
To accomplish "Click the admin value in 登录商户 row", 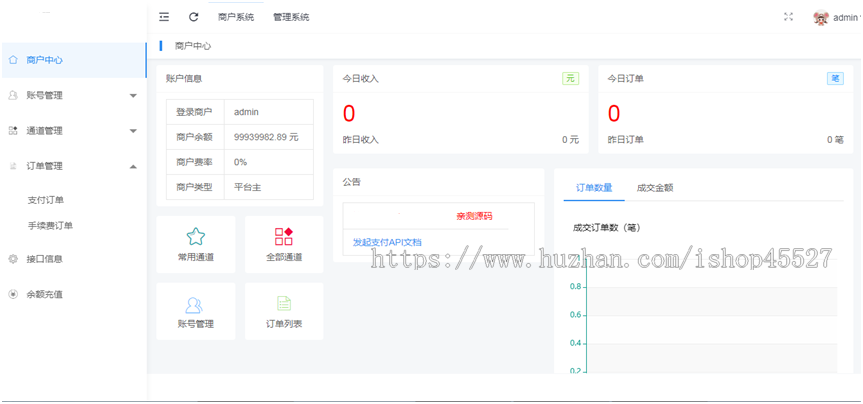I will pos(246,112).
